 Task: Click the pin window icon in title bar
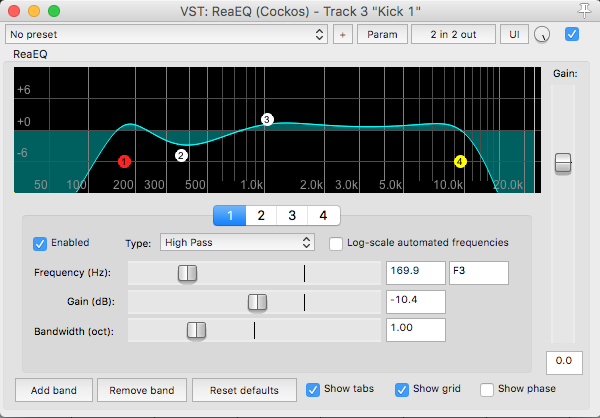pos(584,11)
